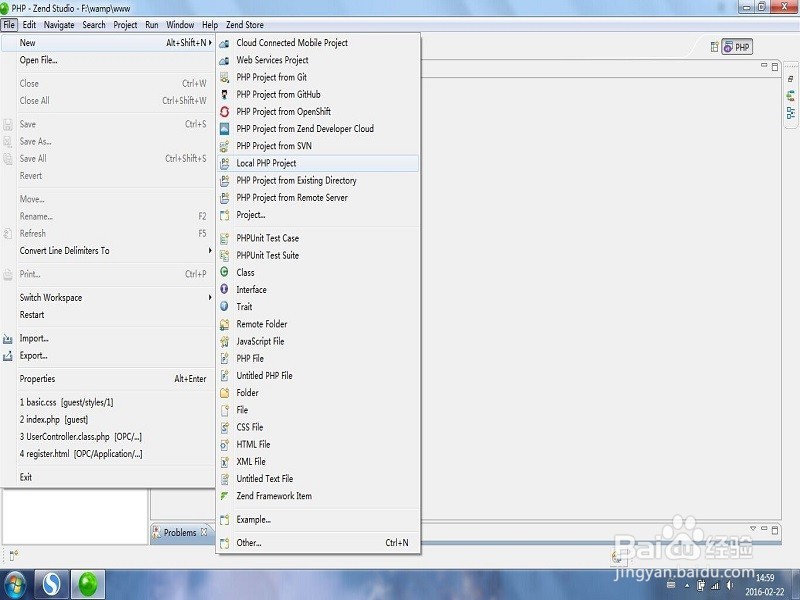Open recent file 4 register.html

pos(108,454)
